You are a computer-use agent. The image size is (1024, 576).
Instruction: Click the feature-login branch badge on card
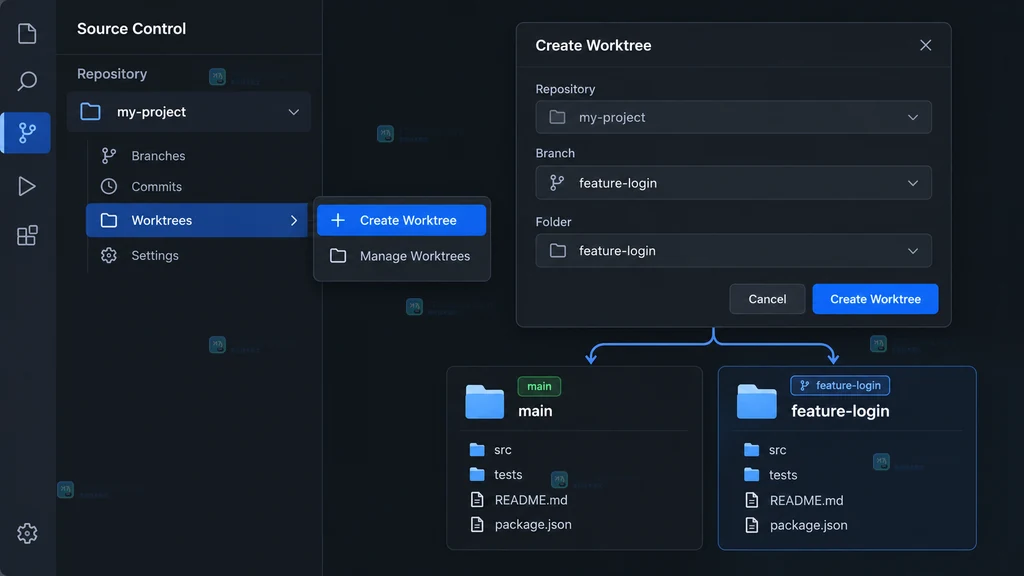point(840,385)
